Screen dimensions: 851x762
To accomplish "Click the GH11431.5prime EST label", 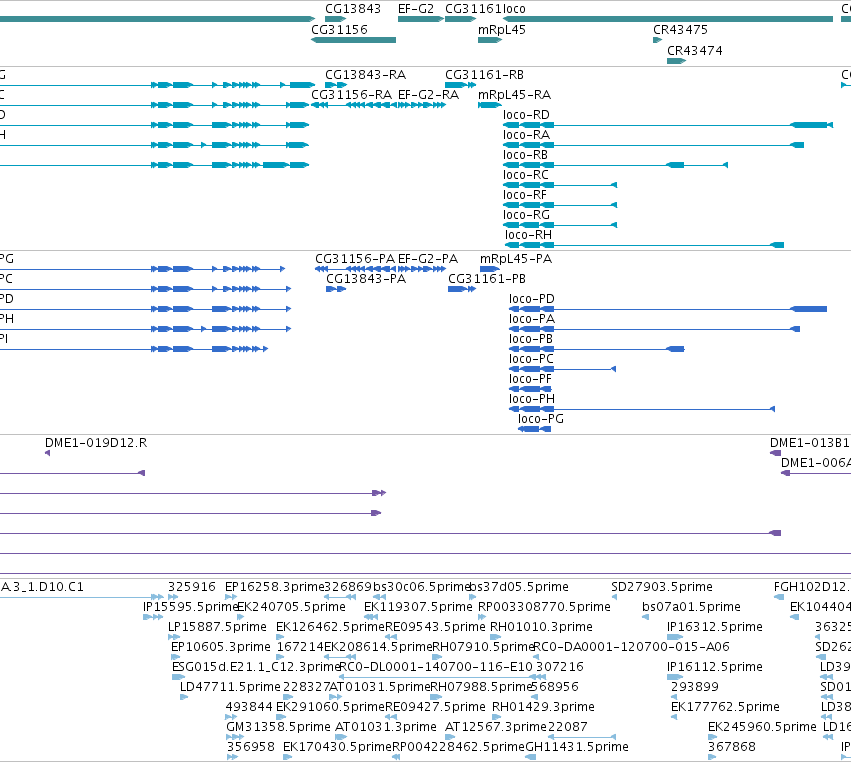I will (x=577, y=747).
